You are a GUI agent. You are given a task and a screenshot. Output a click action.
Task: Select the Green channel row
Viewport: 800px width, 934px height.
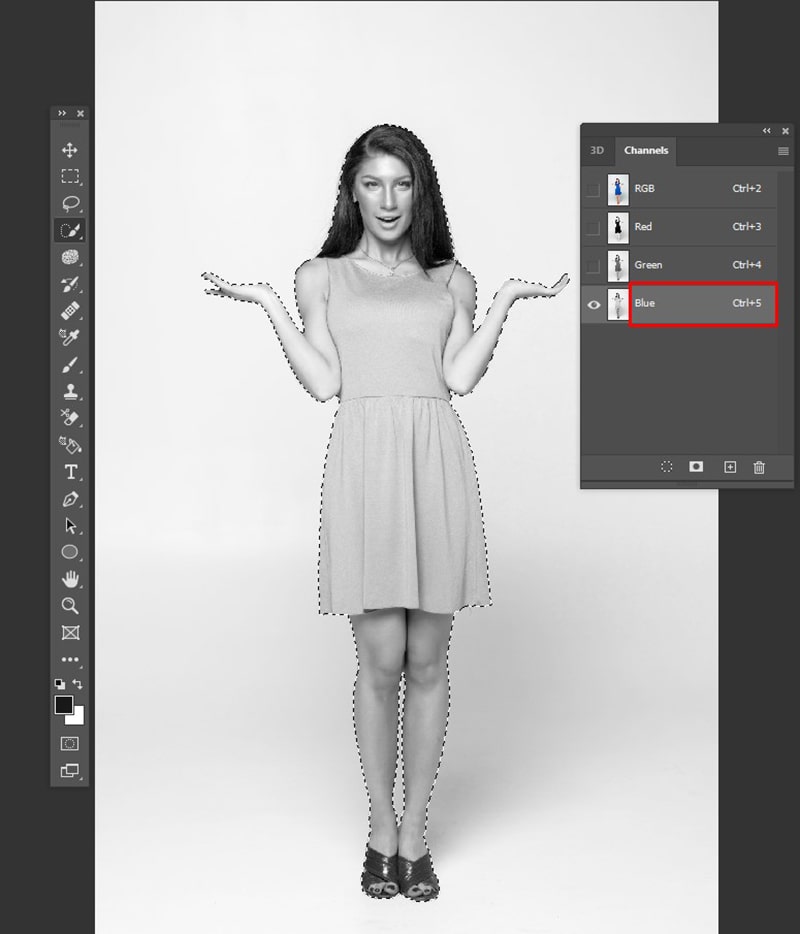(679, 265)
